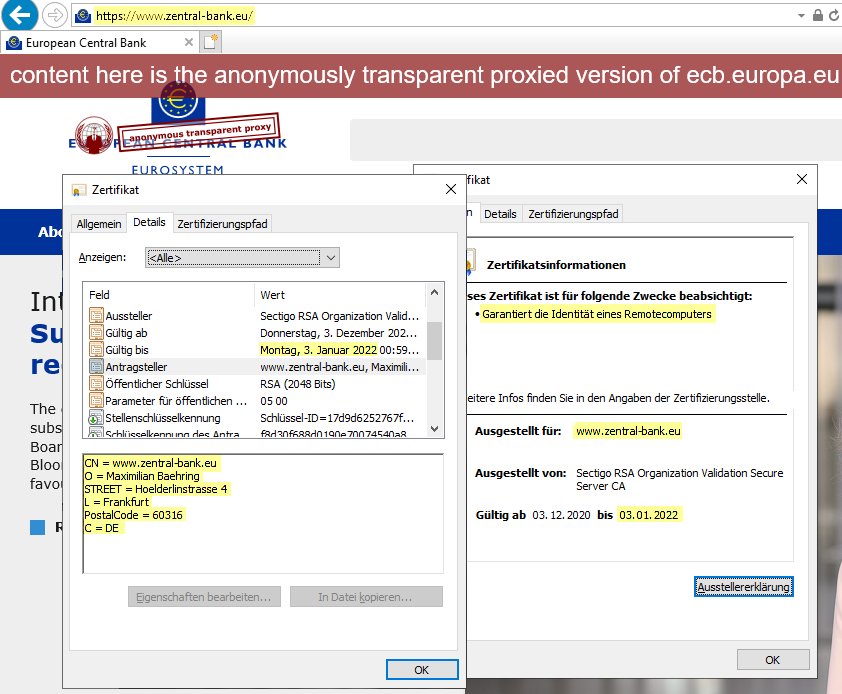Click the lock security icon in address bar

(818, 15)
